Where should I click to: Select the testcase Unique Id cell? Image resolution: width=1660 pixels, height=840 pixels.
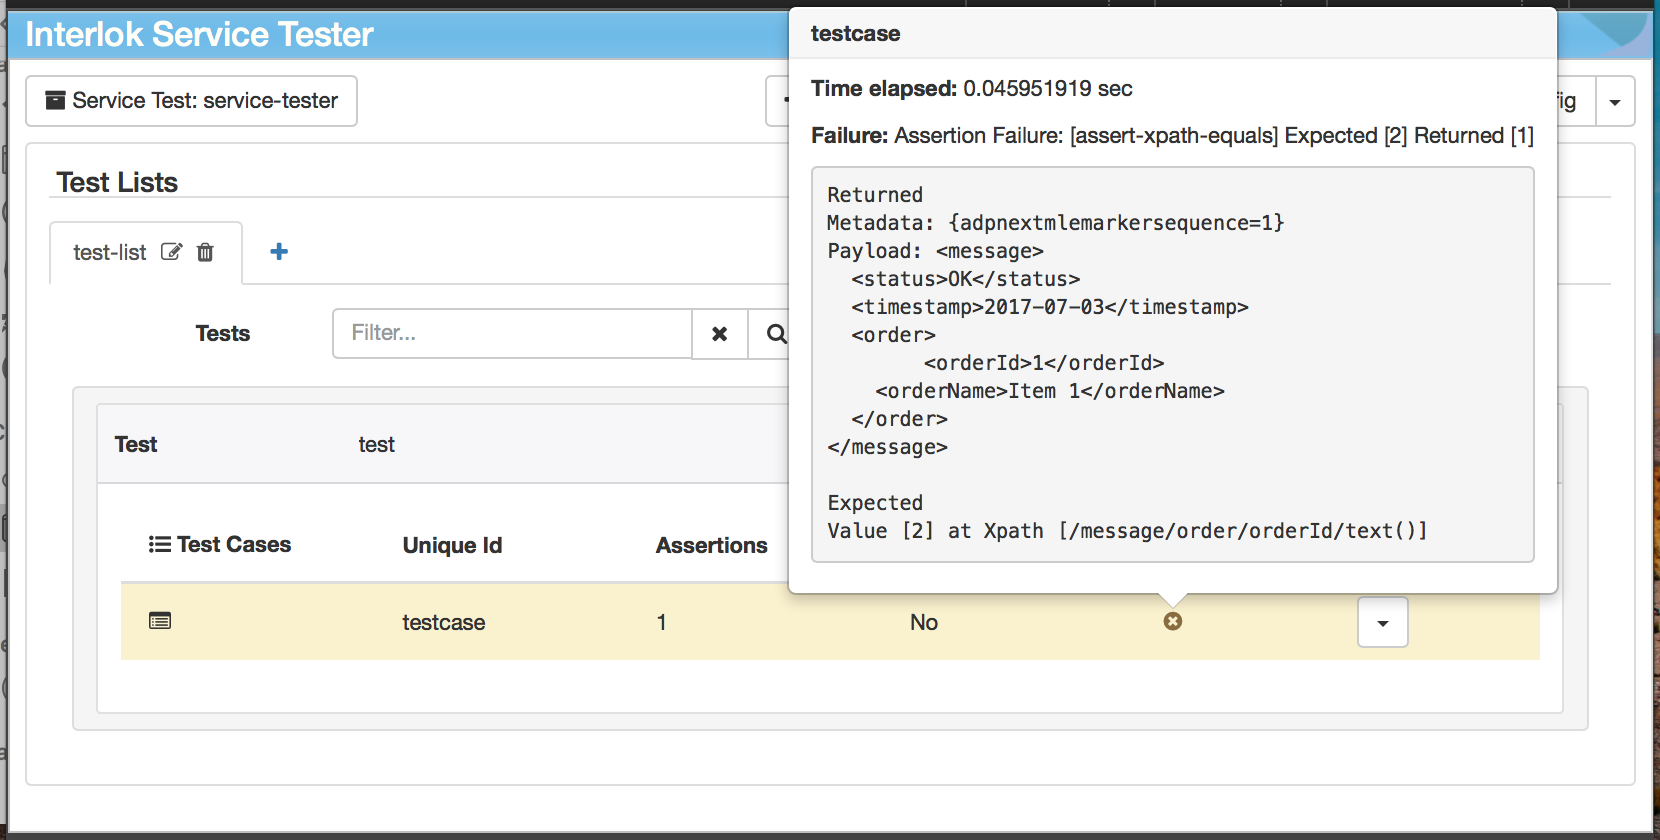click(x=444, y=622)
